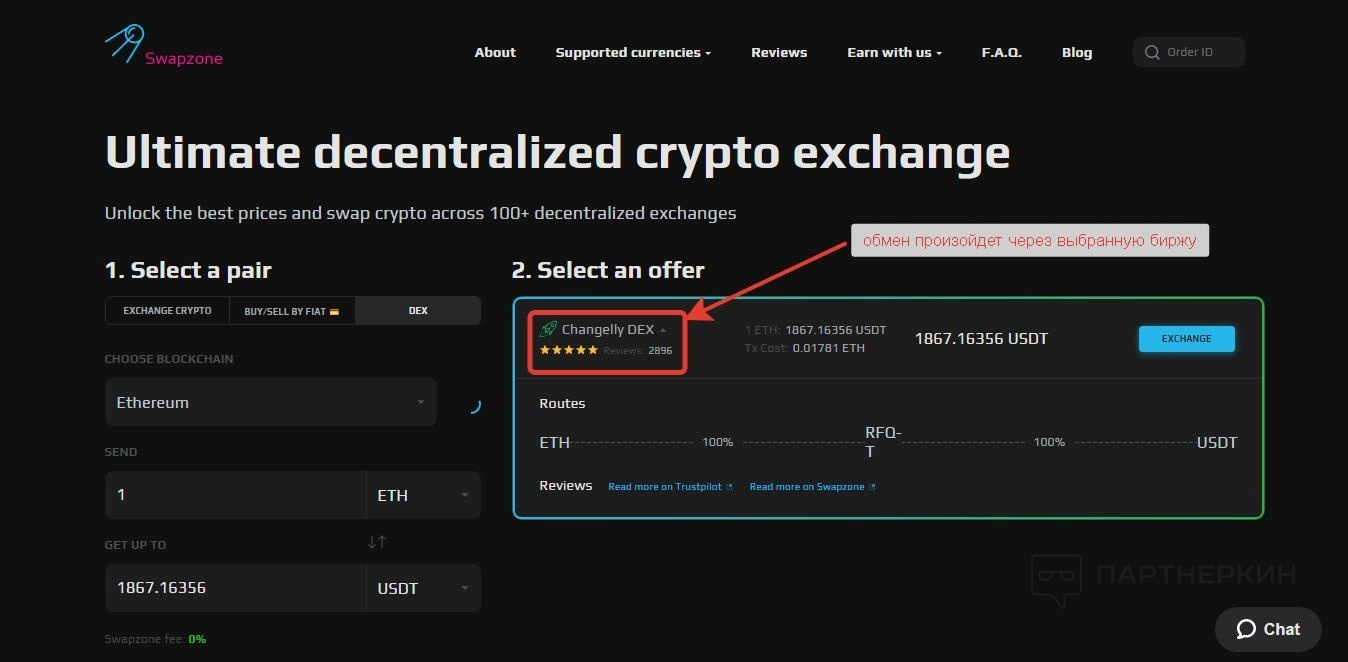
Task: Collapse the Changelly DEX offer details
Action: click(x=663, y=330)
